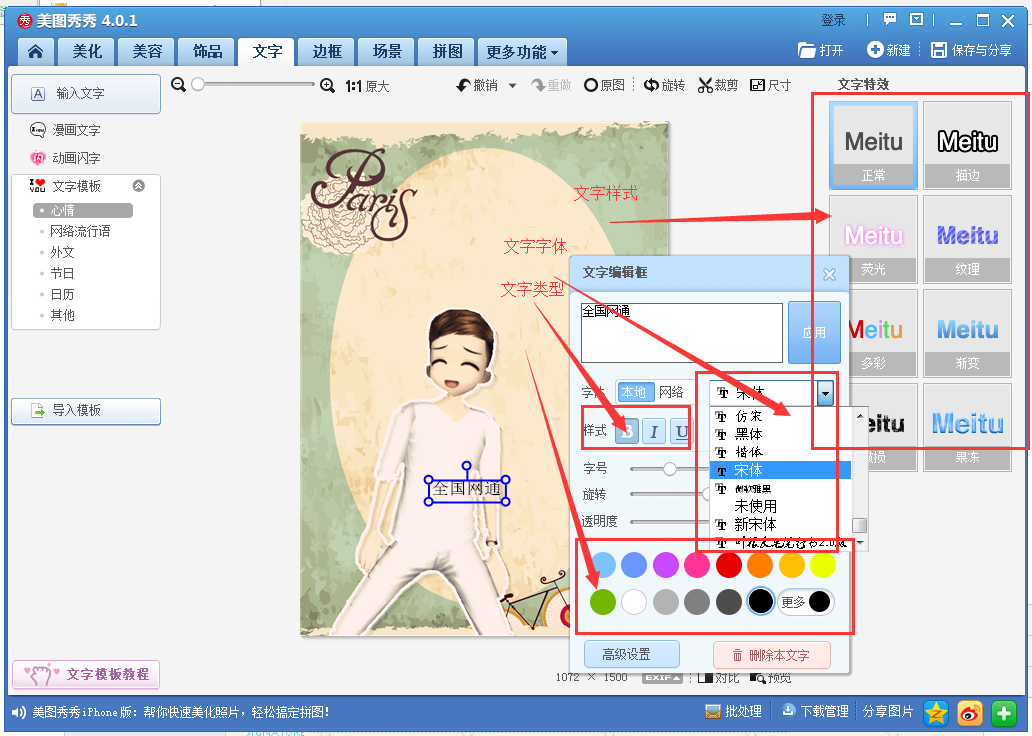
Task: Apply the 正常 text effect
Action: pyautogui.click(x=873, y=145)
